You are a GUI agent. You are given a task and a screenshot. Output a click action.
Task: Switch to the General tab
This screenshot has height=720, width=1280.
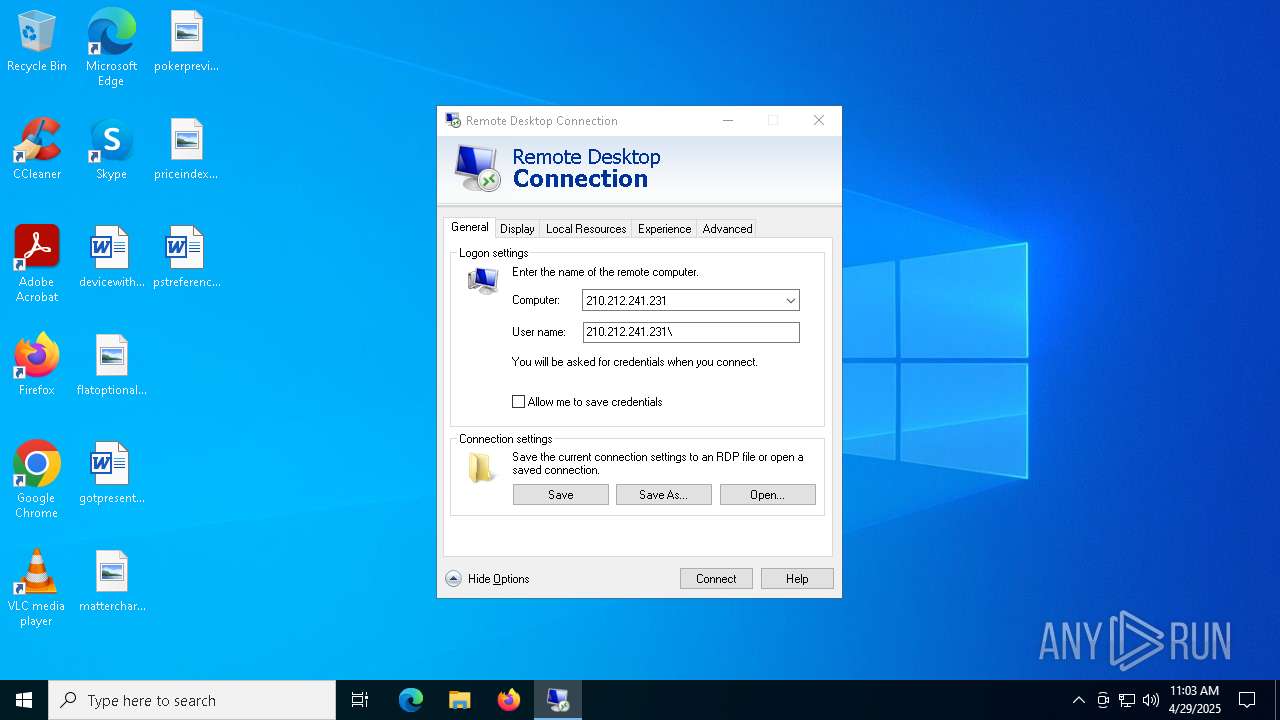coord(469,227)
